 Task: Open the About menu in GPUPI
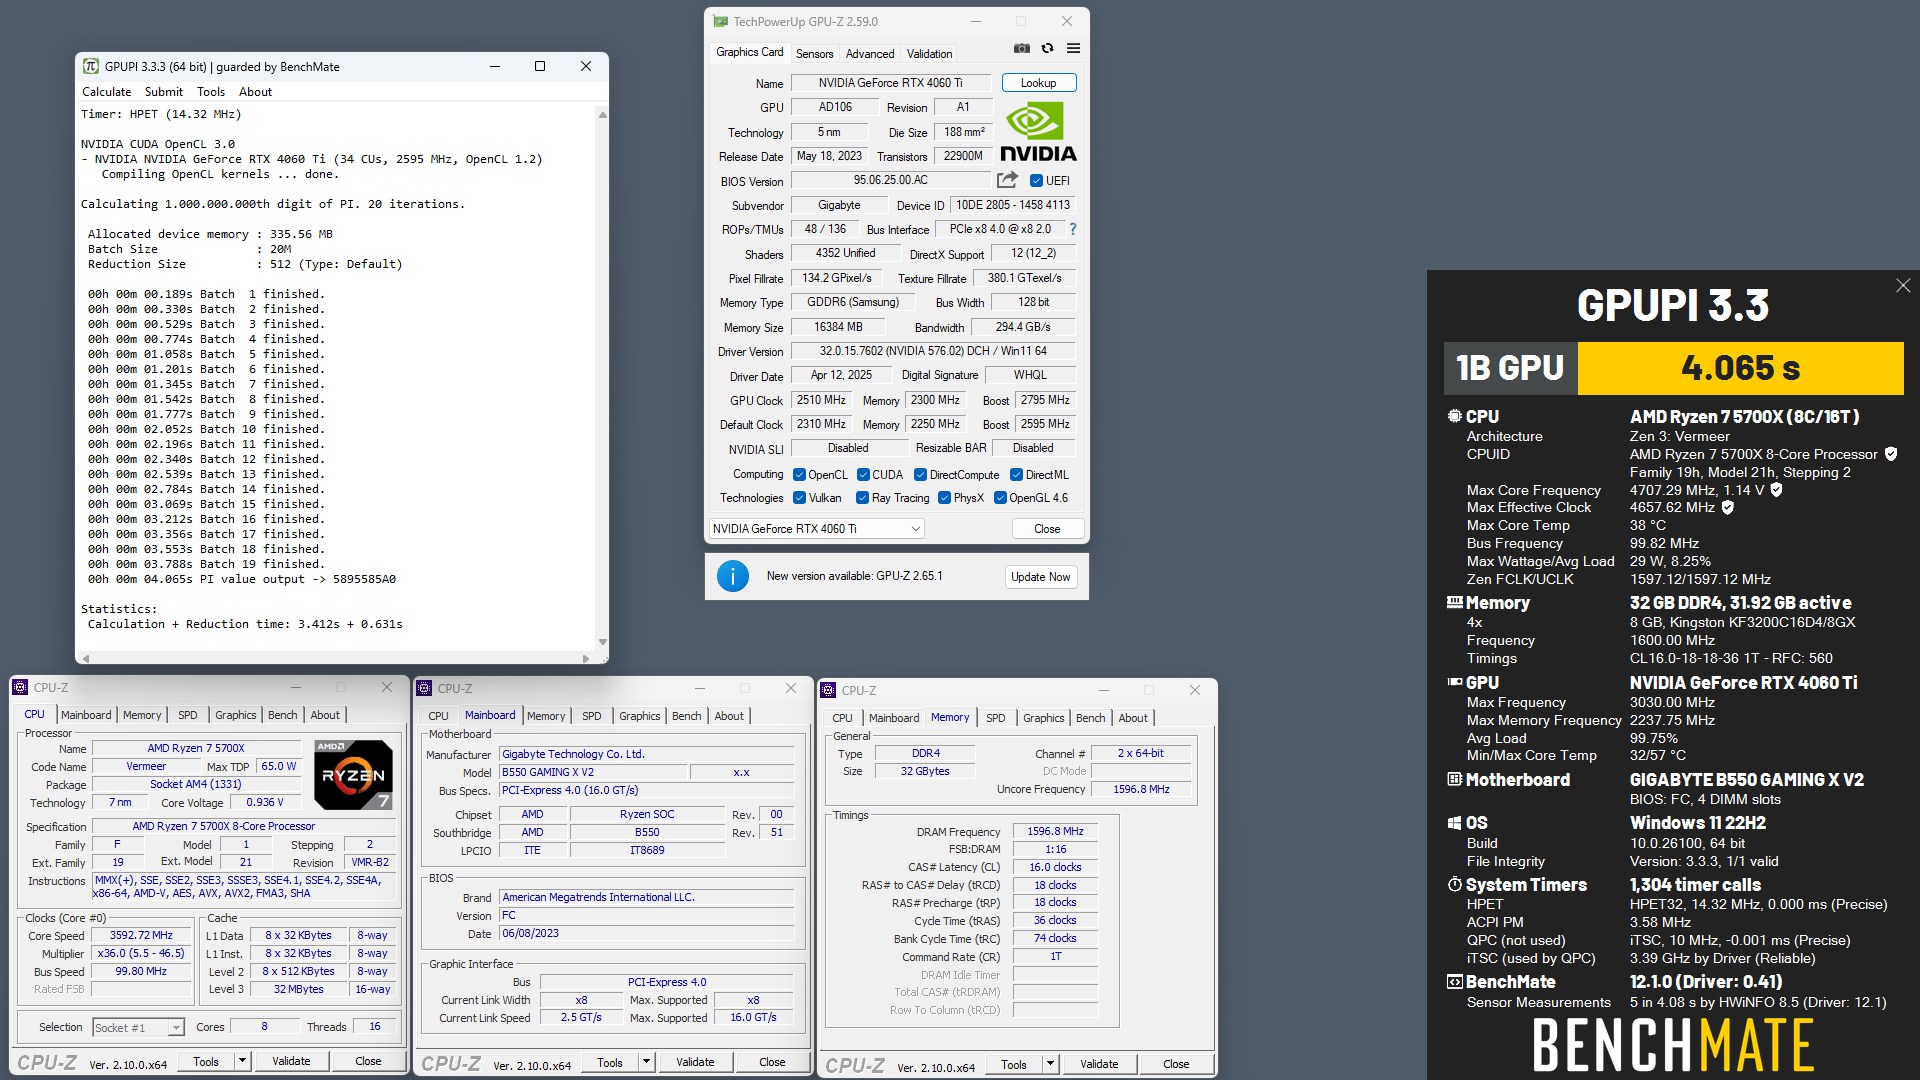[255, 91]
